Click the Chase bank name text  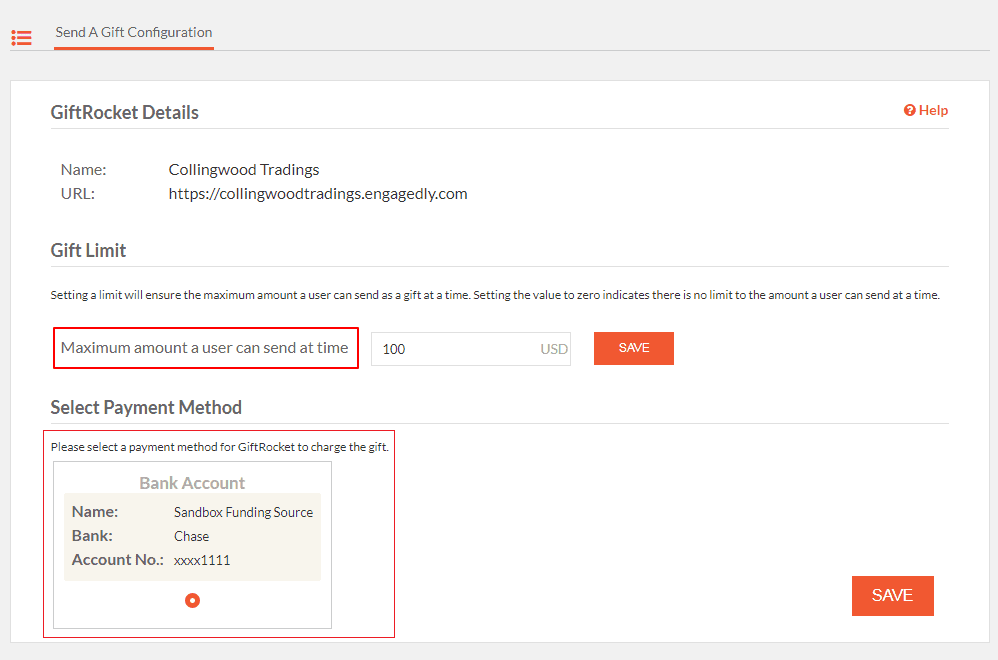[x=192, y=537]
